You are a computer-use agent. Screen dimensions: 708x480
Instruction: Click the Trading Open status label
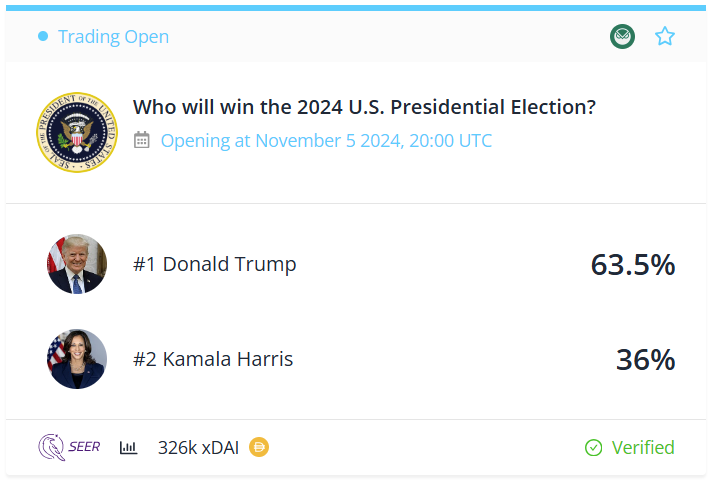click(x=114, y=37)
